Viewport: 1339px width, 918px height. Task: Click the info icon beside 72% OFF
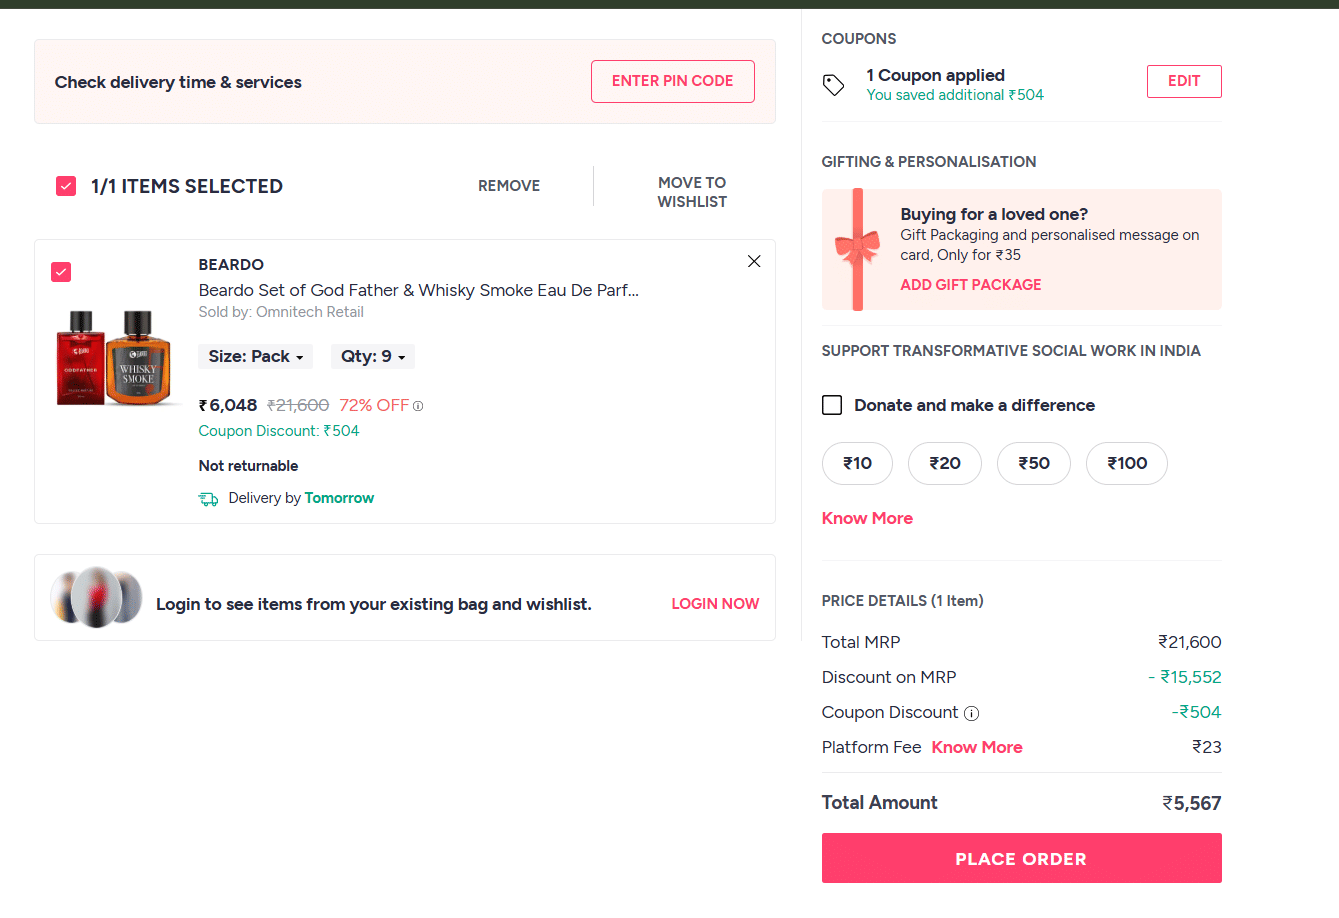pyautogui.click(x=418, y=406)
